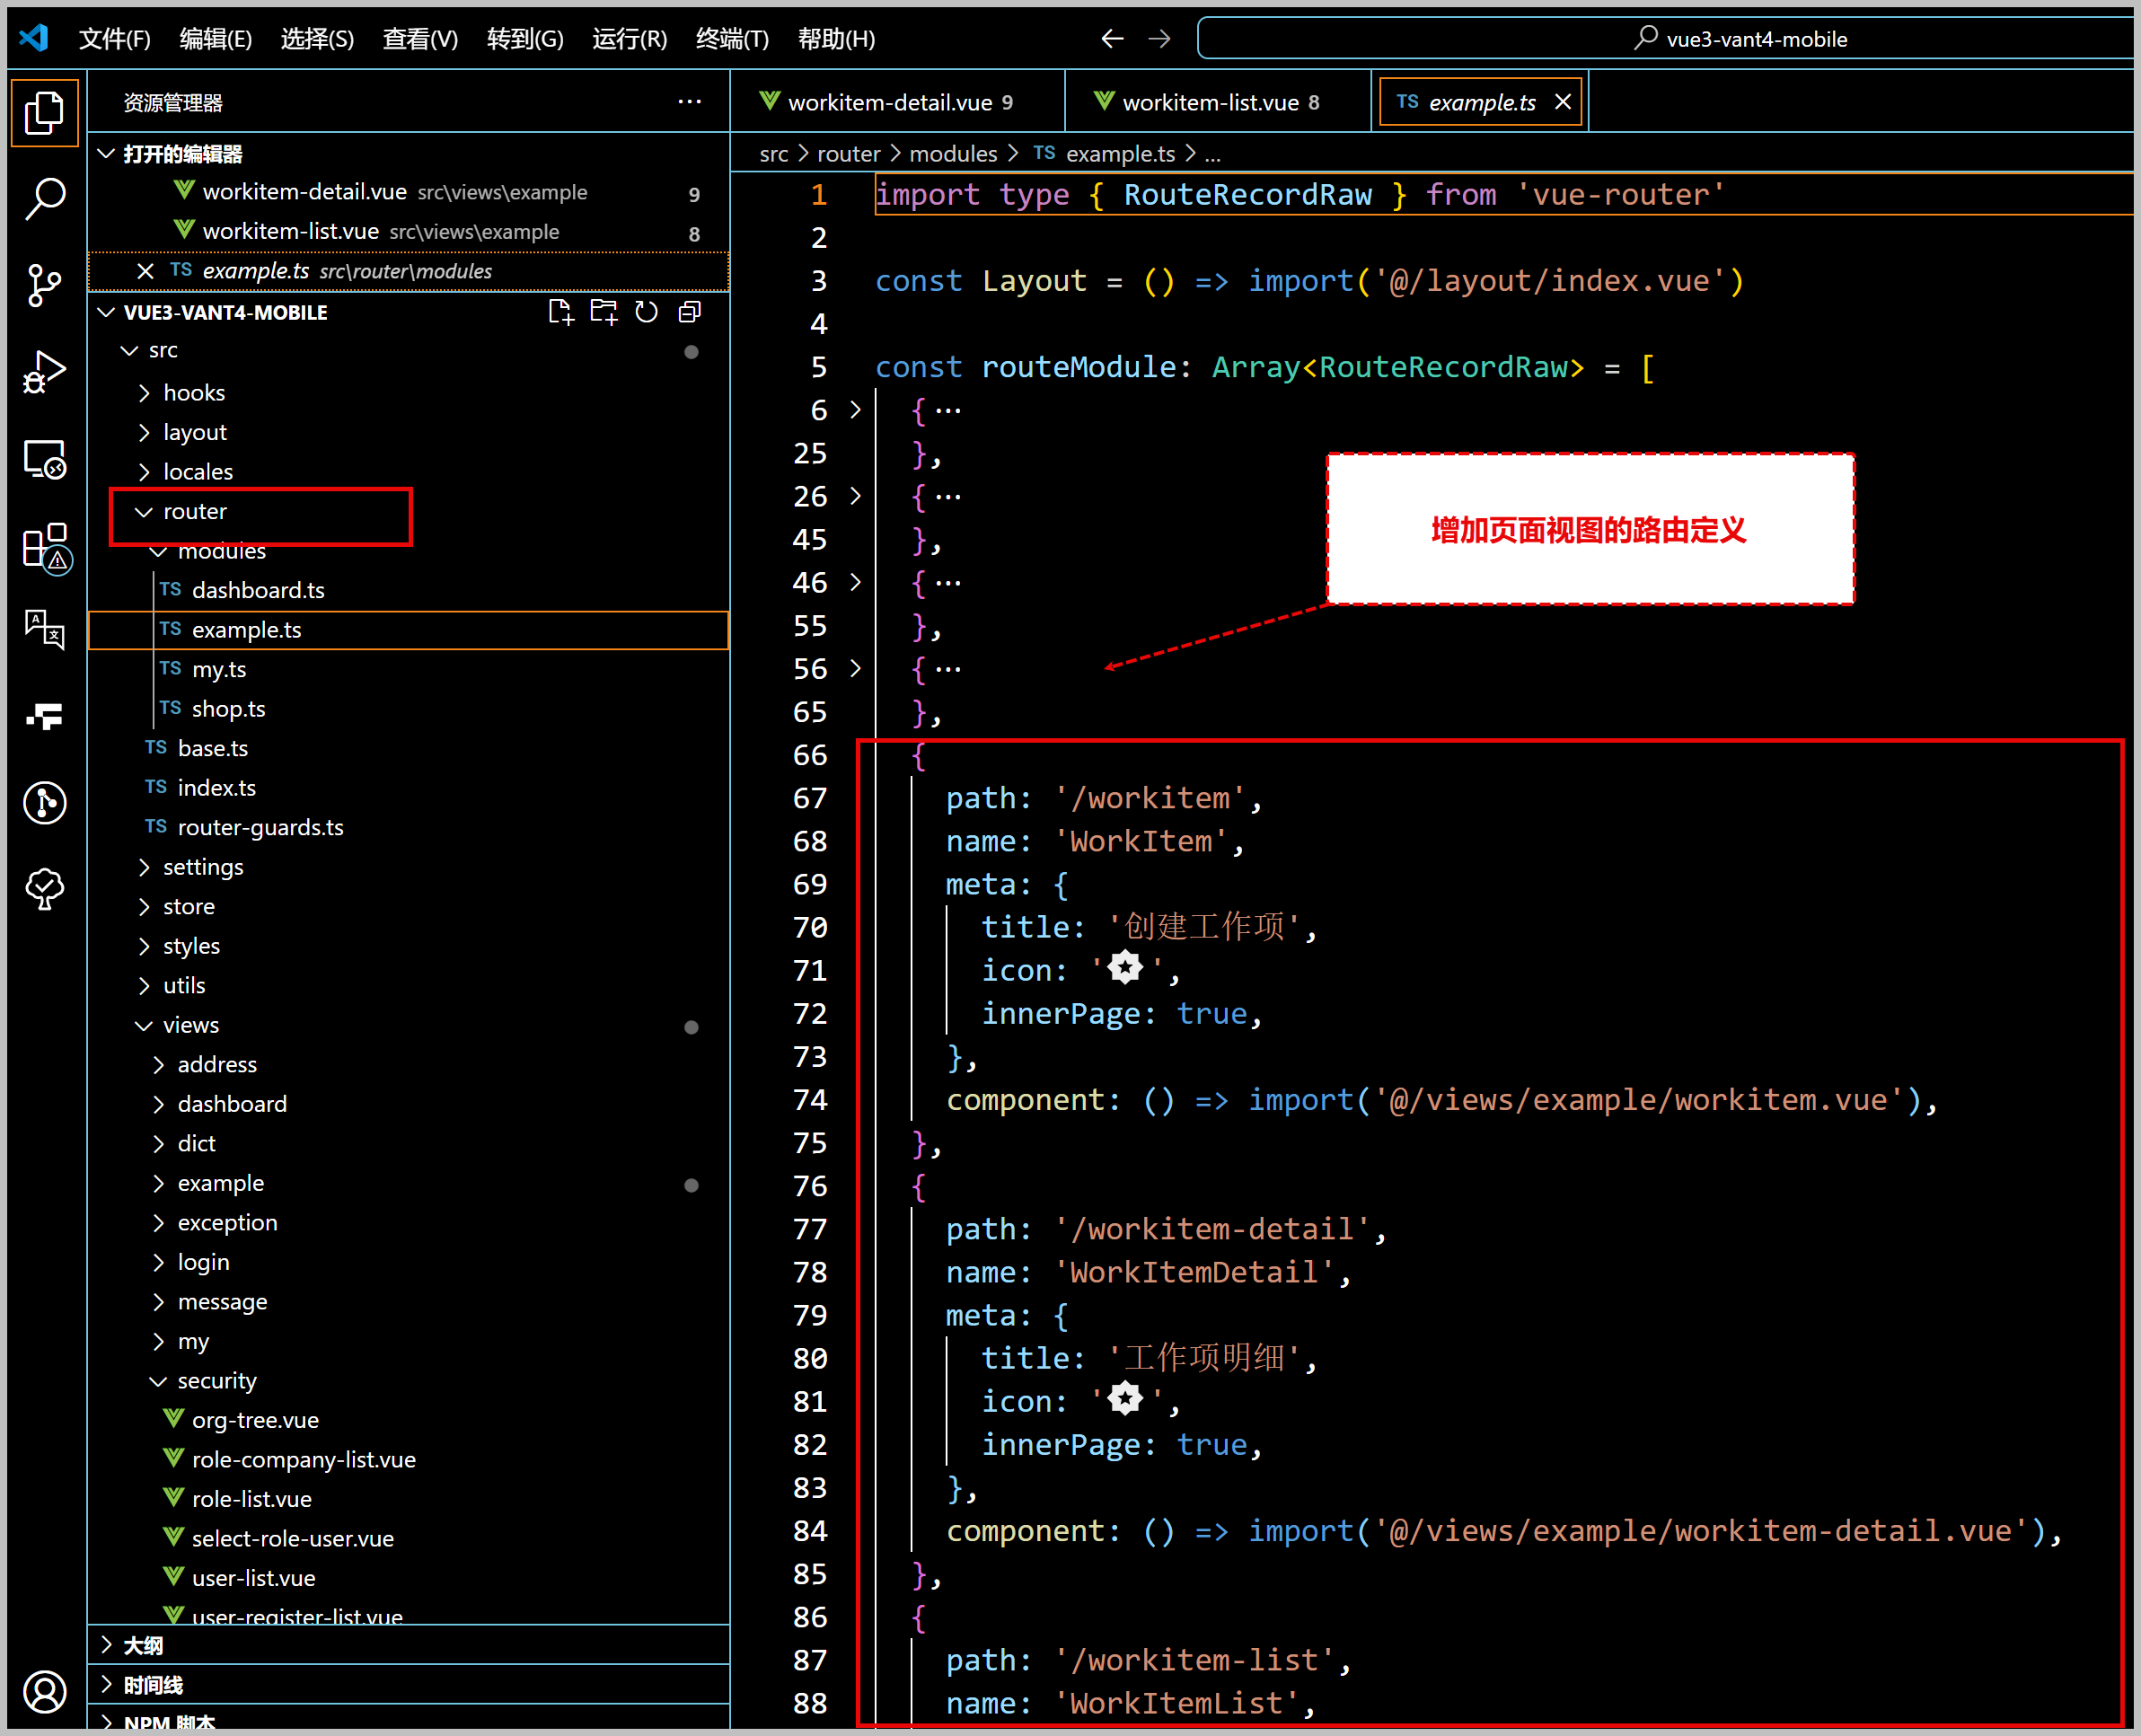Collapse all folders in explorer

pyautogui.click(x=690, y=312)
